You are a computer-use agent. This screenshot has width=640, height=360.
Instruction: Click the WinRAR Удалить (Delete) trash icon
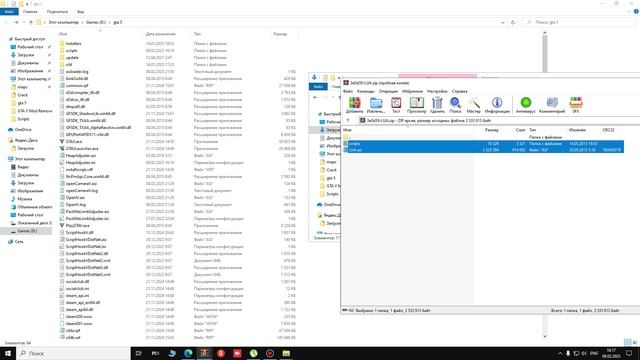coord(437,105)
